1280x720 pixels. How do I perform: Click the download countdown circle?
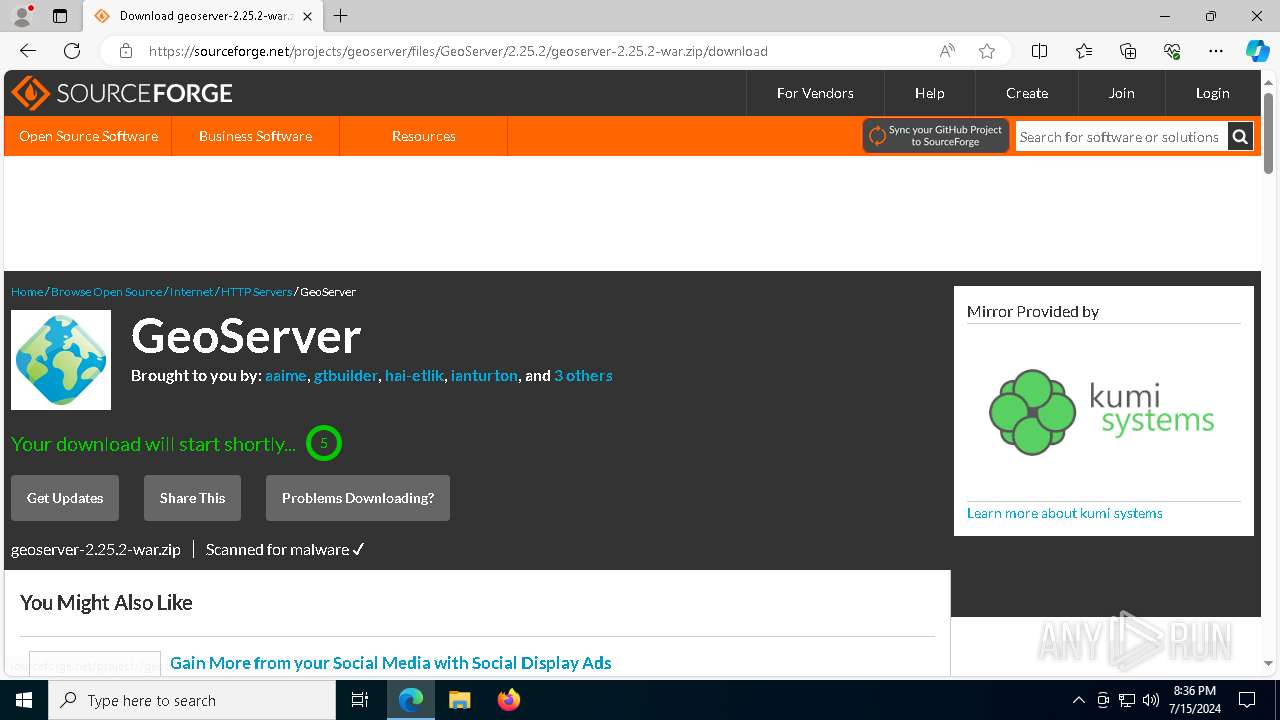pyautogui.click(x=323, y=443)
